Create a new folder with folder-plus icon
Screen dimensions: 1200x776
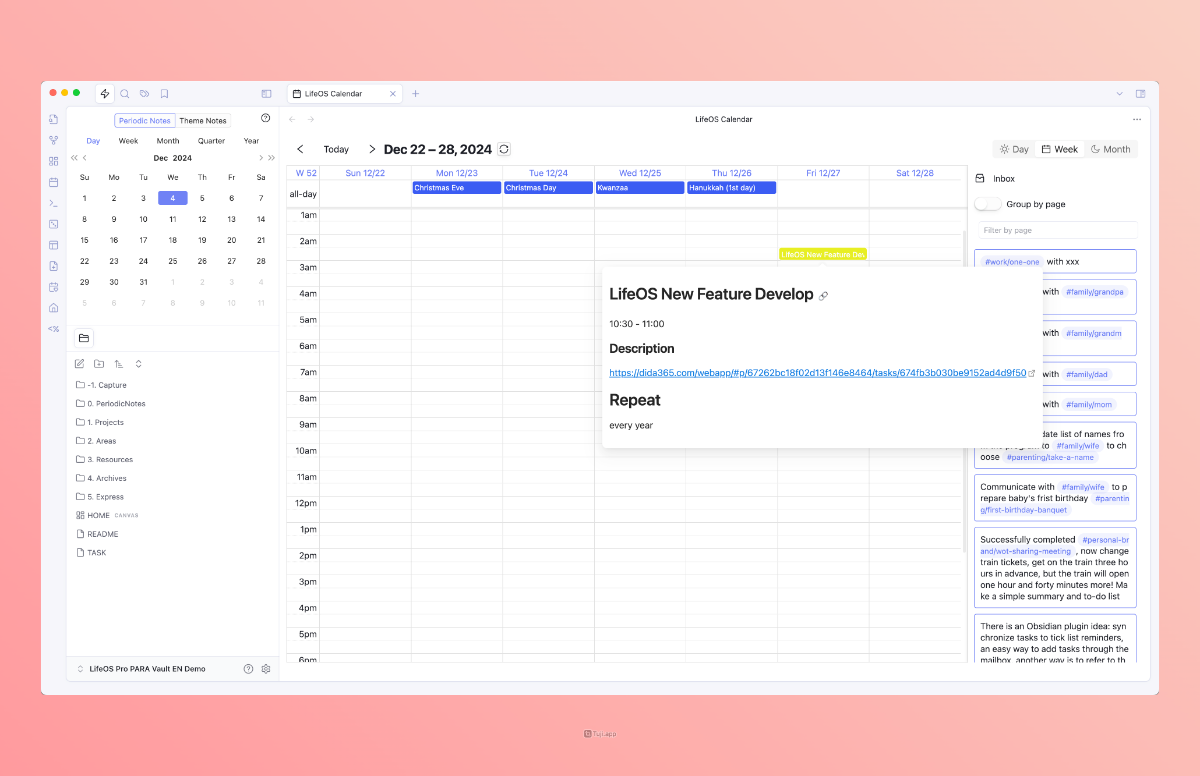99,364
